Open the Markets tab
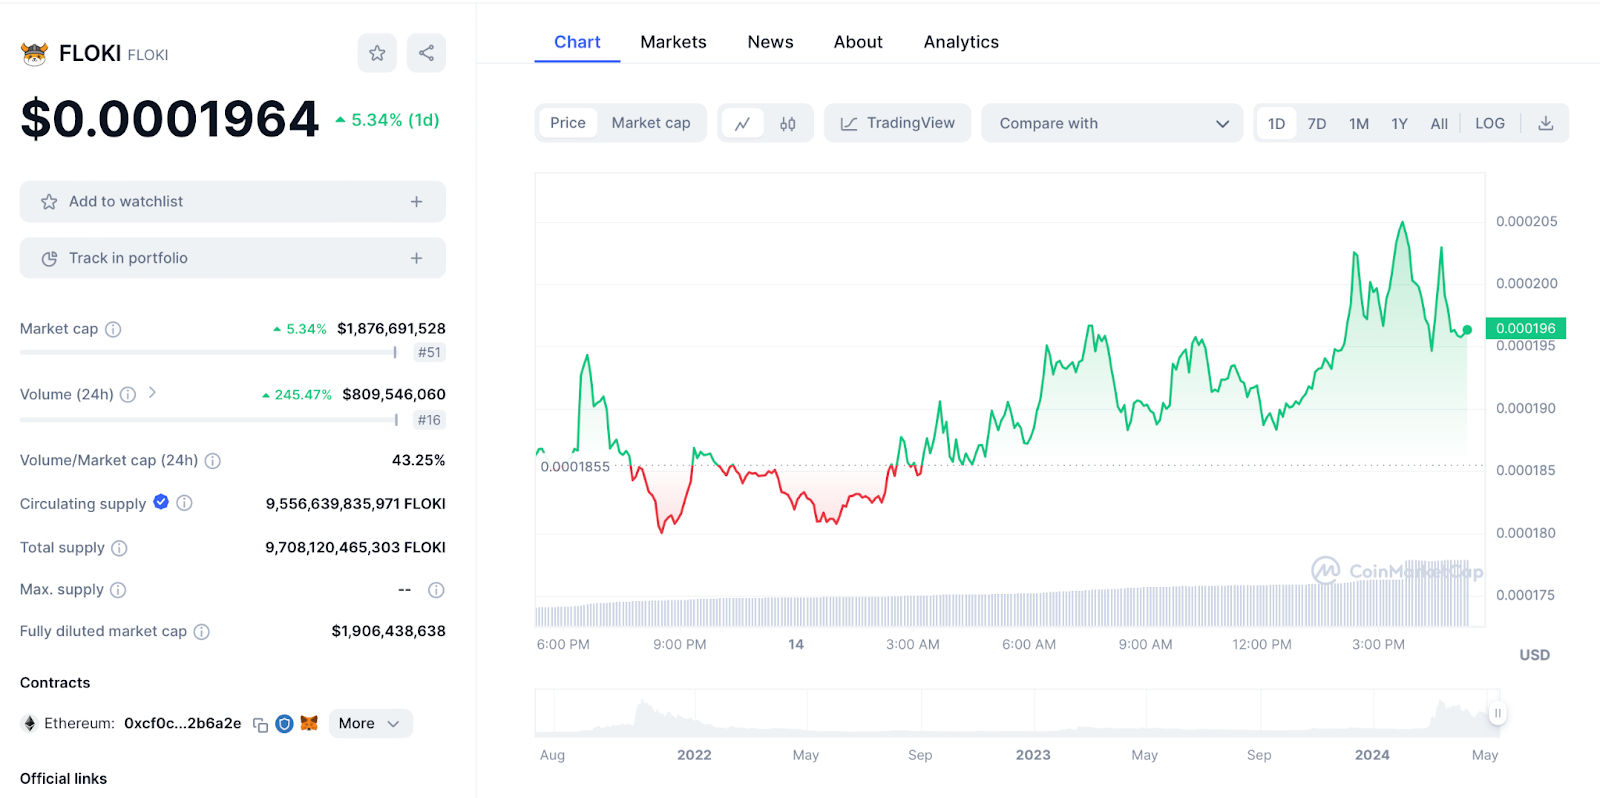Image resolution: width=1600 pixels, height=798 pixels. pos(673,42)
